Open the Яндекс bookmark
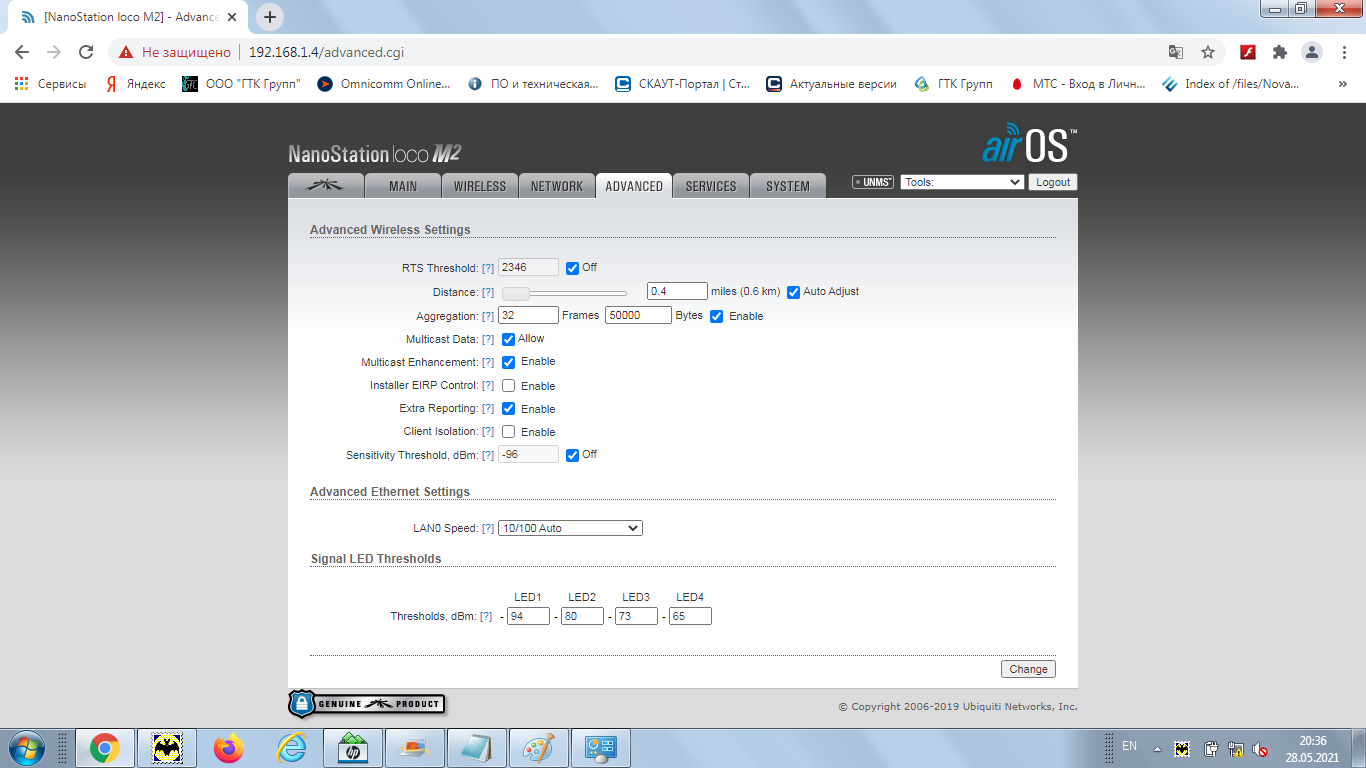 click(135, 84)
